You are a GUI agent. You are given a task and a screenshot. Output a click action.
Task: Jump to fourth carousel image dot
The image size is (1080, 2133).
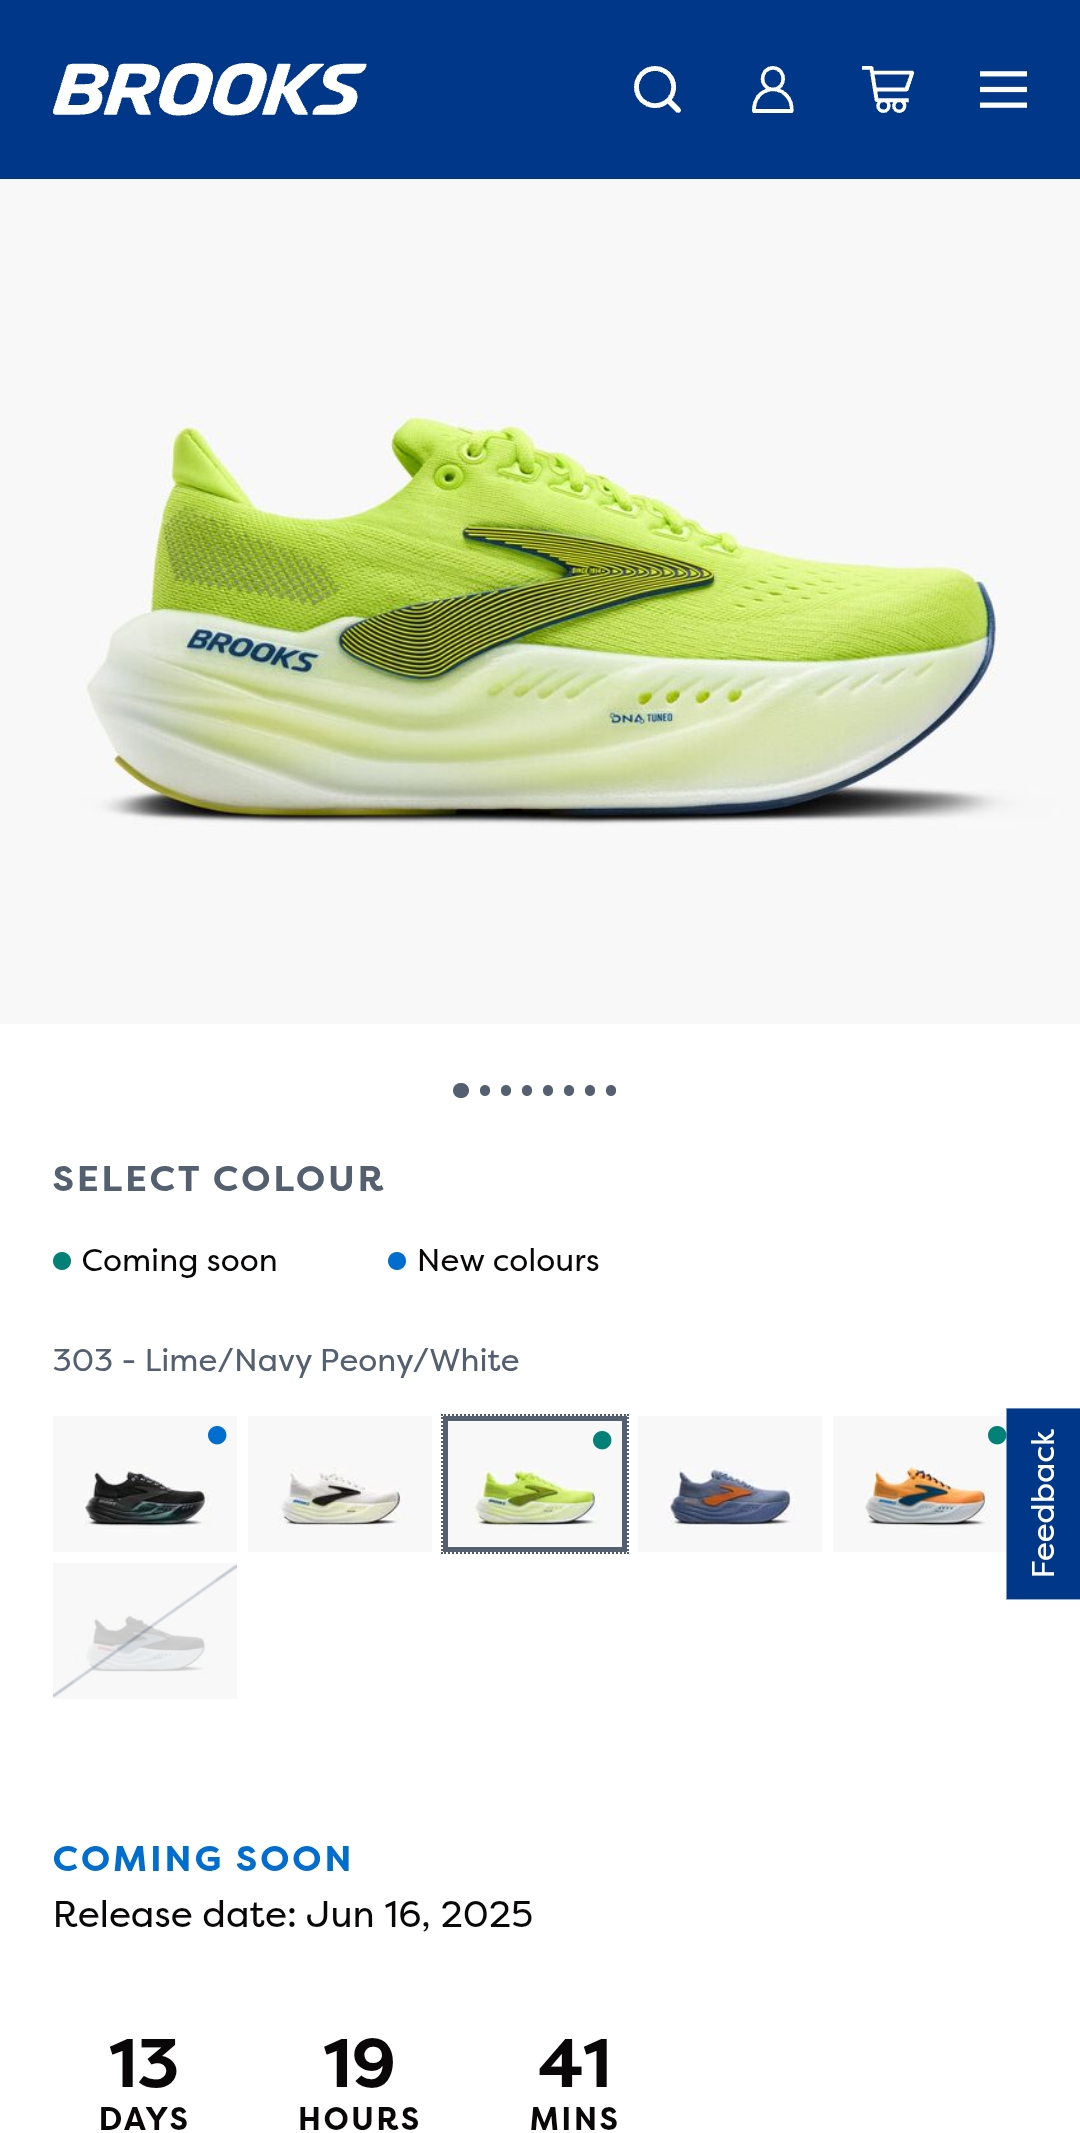pos(527,1090)
